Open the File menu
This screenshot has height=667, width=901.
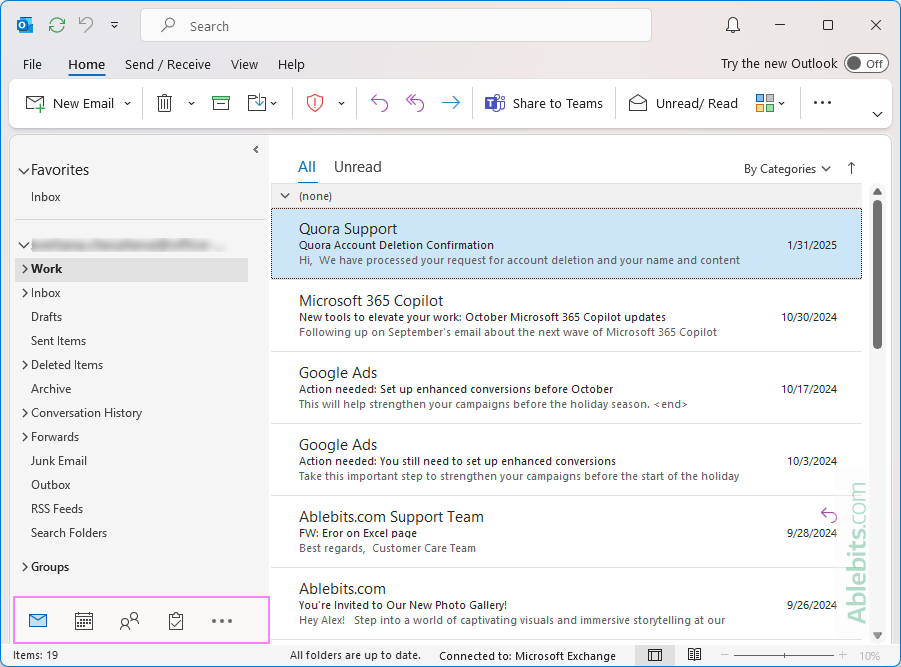point(32,64)
